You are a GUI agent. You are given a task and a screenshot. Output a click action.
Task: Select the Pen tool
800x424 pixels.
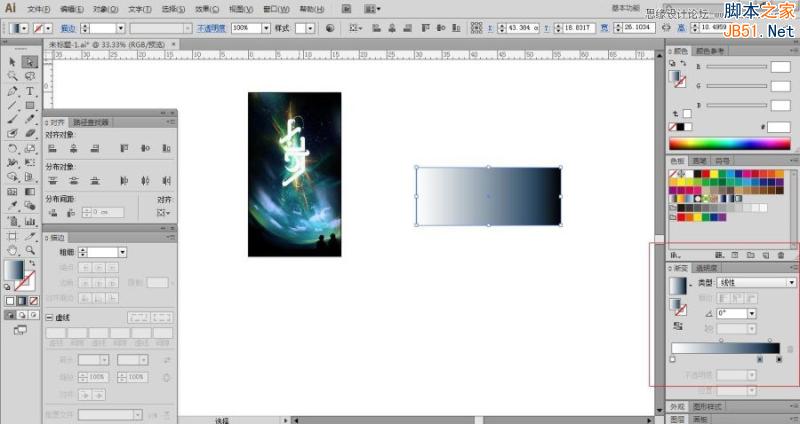pos(13,91)
